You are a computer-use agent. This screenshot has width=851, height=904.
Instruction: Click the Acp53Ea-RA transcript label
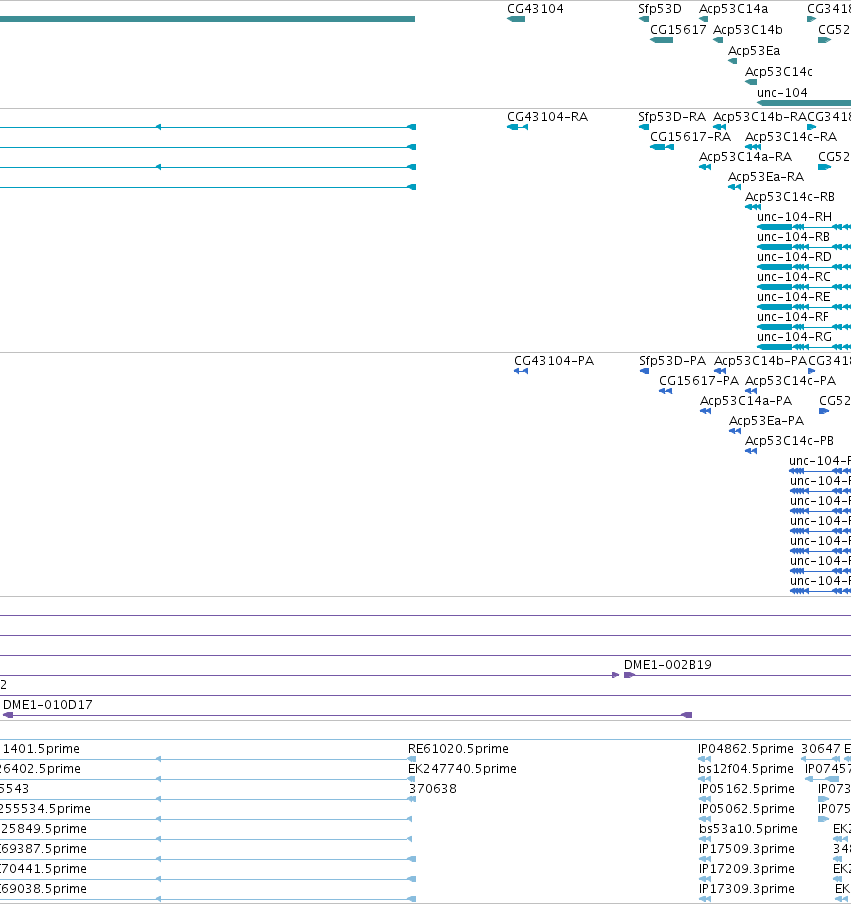(766, 176)
